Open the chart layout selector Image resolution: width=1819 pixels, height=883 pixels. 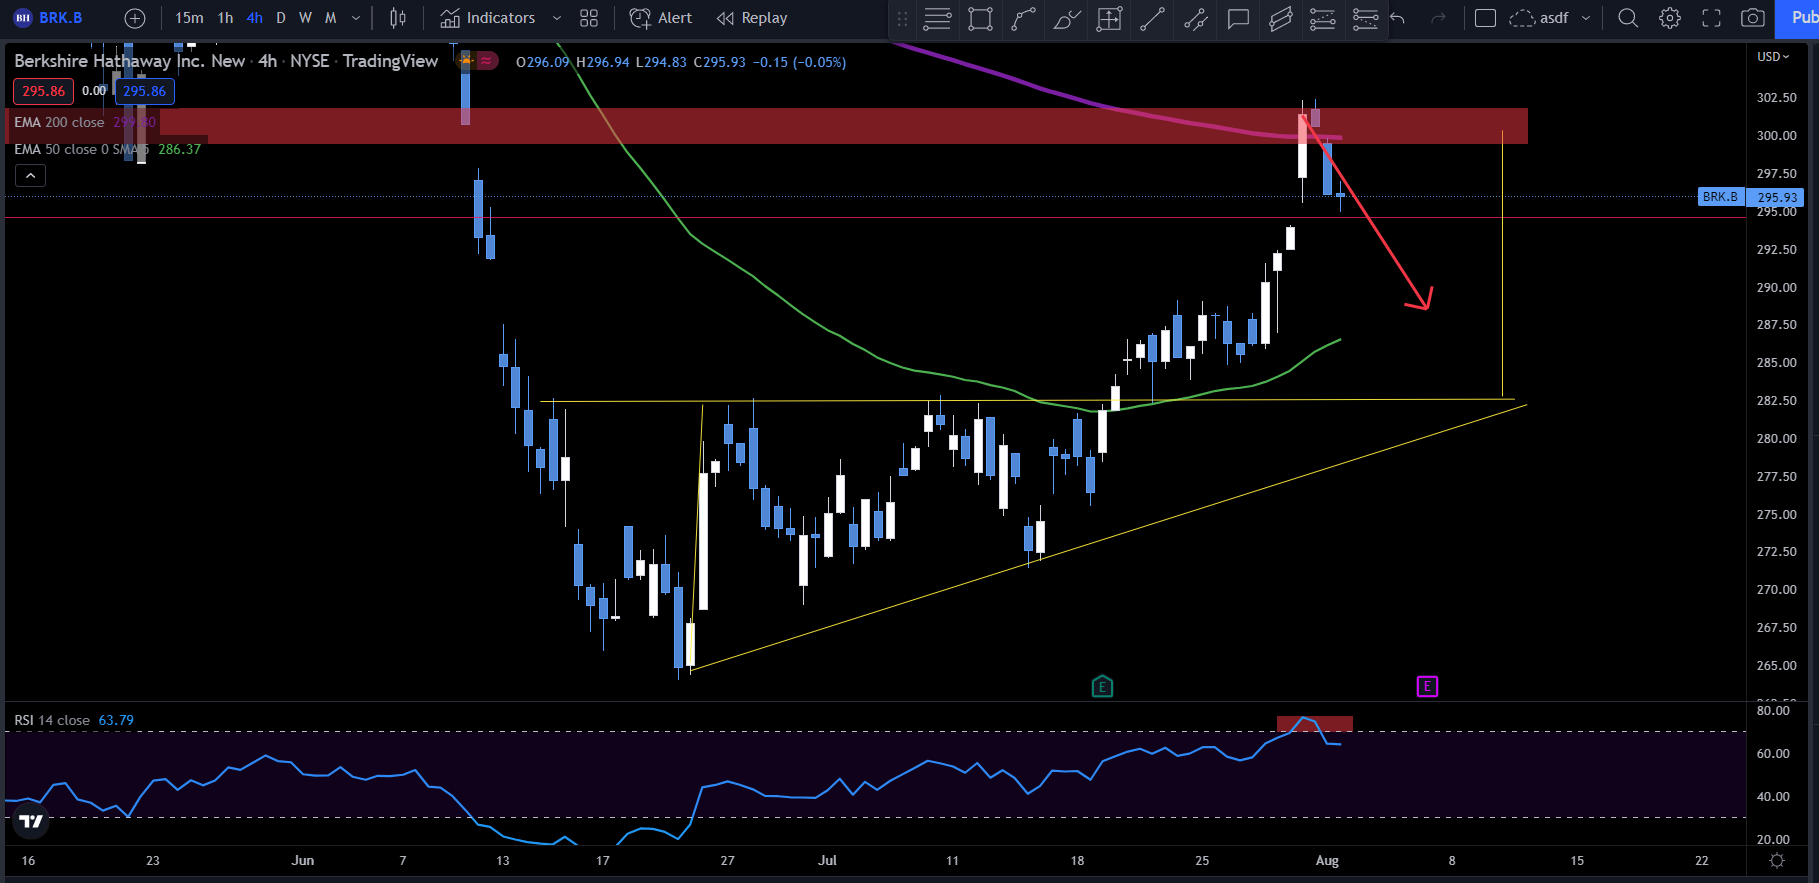coord(1485,18)
